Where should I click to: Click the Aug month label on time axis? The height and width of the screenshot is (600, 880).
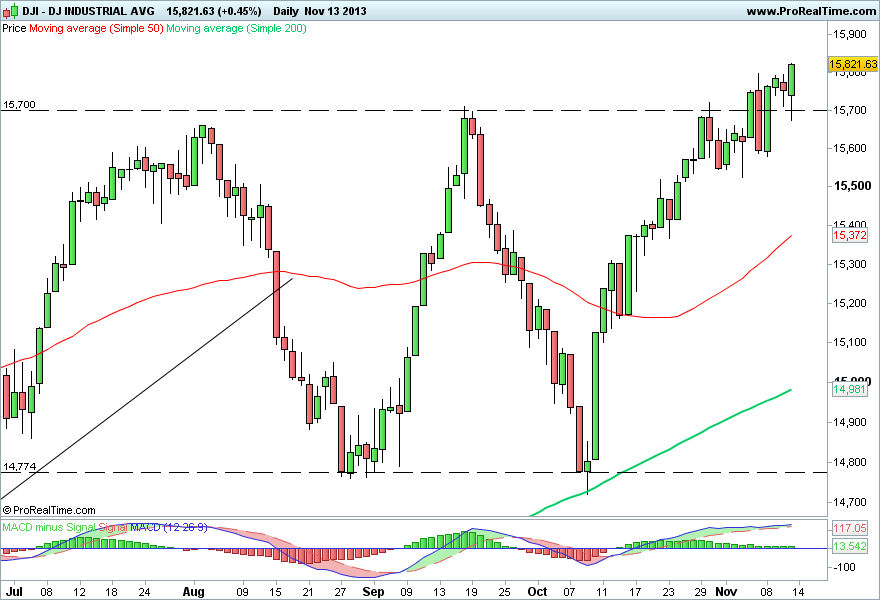click(x=194, y=592)
